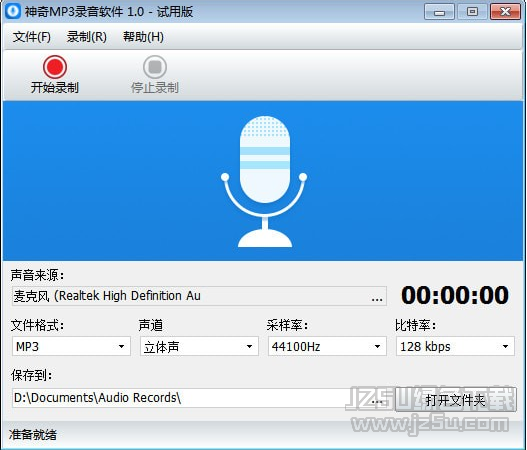The image size is (527, 450).
Task: Click the gray Stop Recording icon
Action: (155, 67)
